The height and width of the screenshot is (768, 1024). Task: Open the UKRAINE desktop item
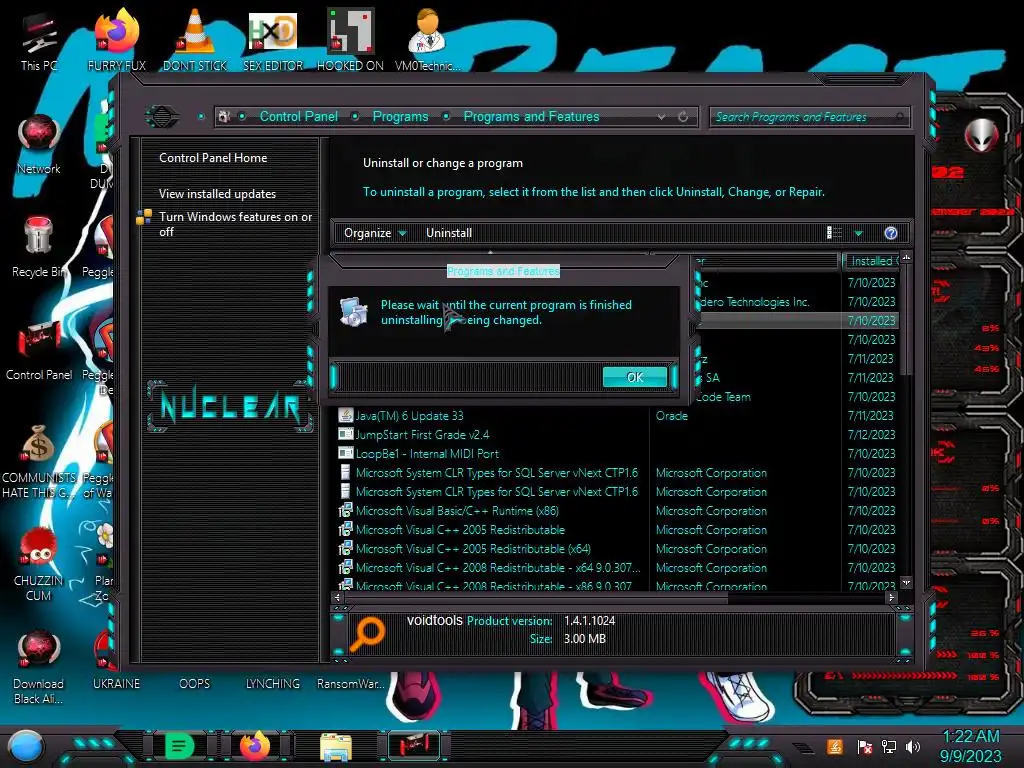pos(116,684)
